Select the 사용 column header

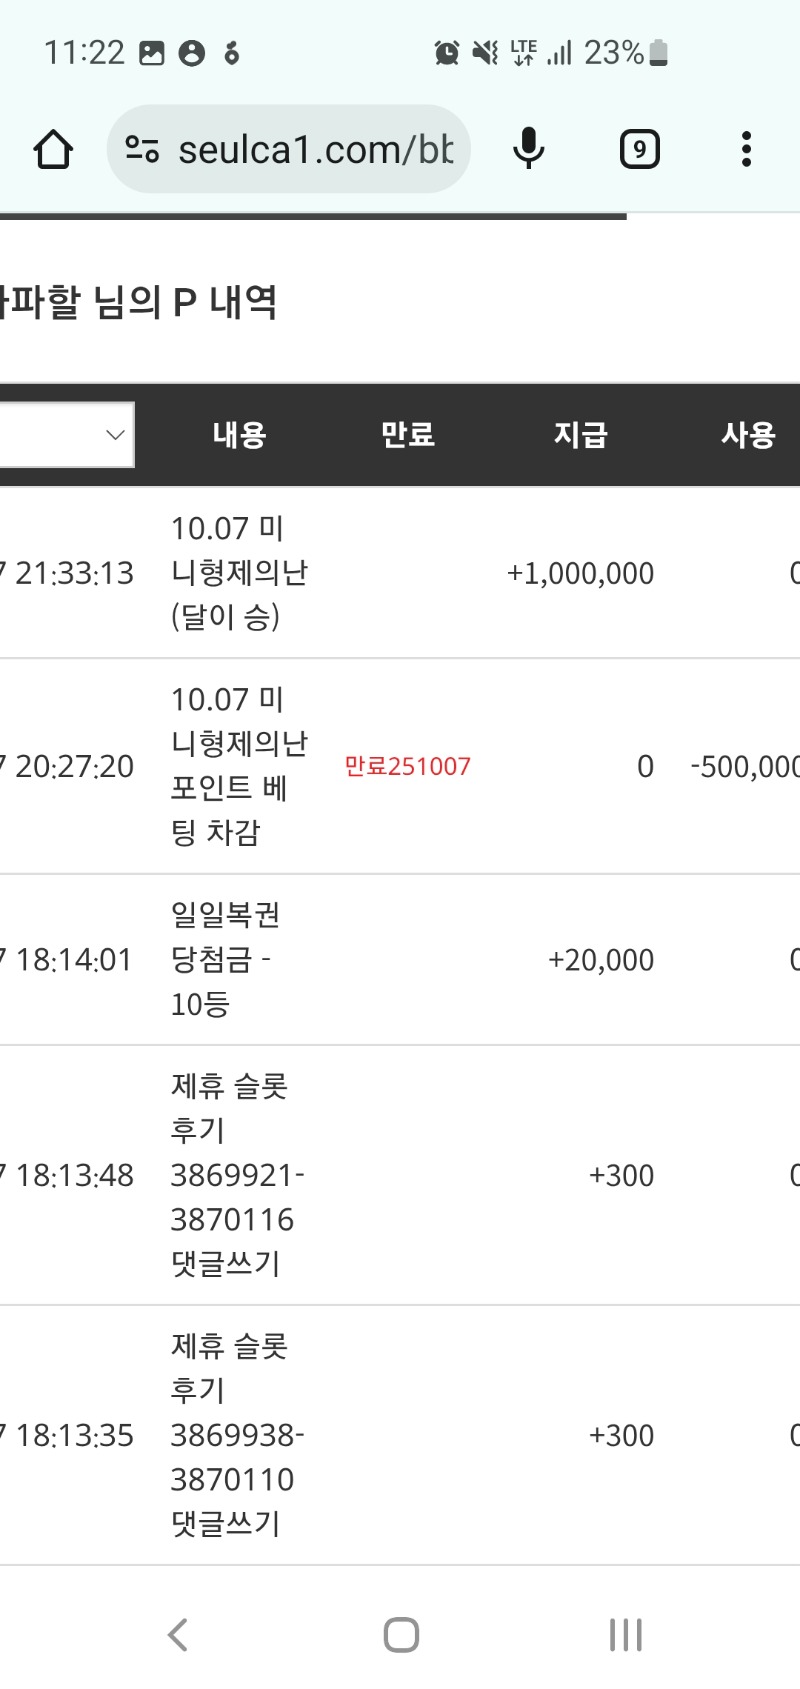click(x=748, y=435)
